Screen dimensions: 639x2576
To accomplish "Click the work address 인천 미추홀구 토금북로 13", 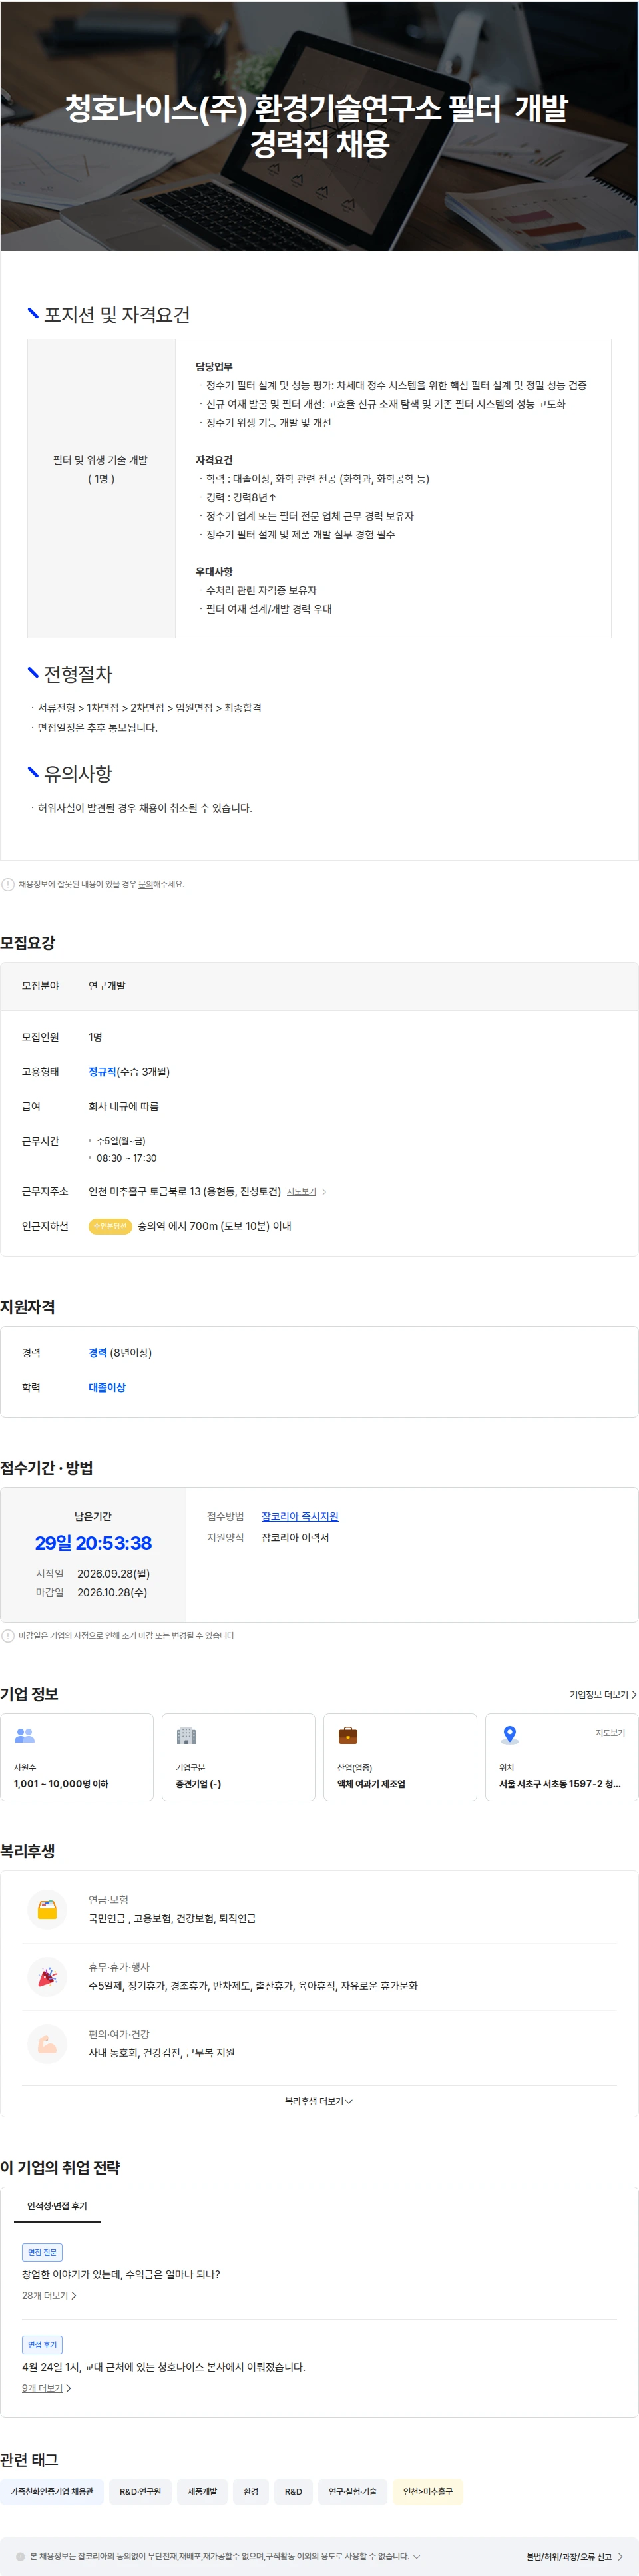I will [x=184, y=1192].
